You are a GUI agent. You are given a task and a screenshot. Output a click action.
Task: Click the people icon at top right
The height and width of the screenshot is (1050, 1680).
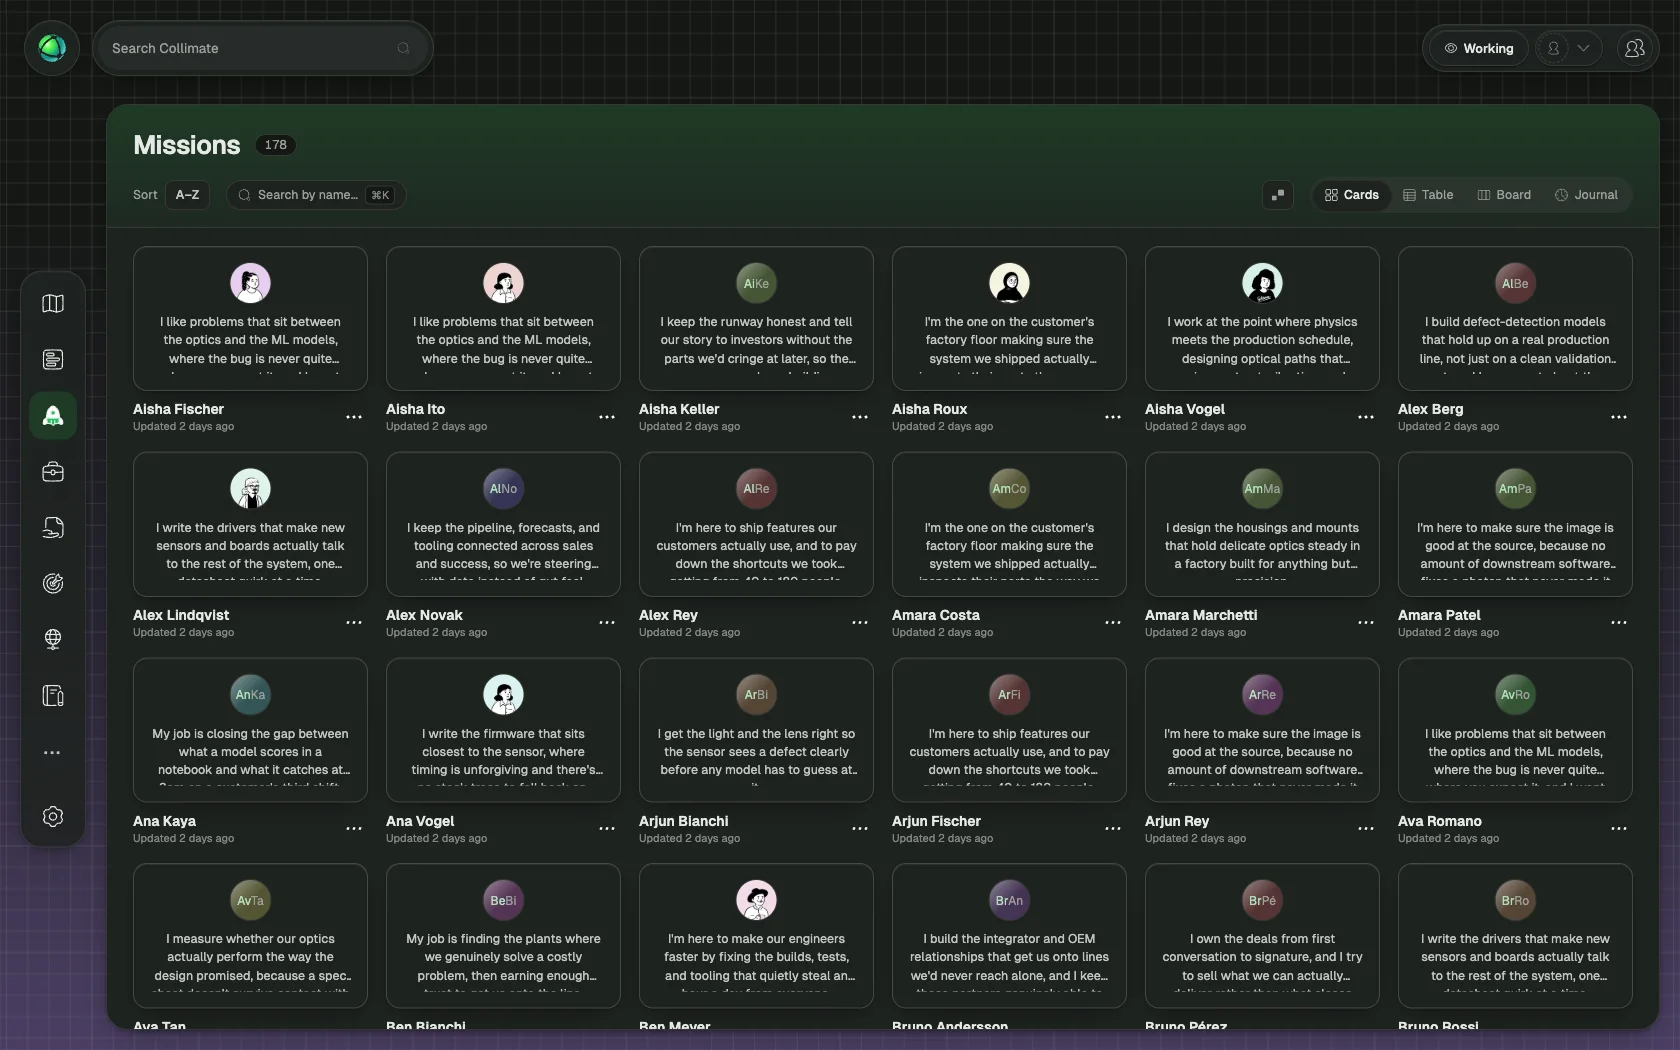pyautogui.click(x=1634, y=48)
